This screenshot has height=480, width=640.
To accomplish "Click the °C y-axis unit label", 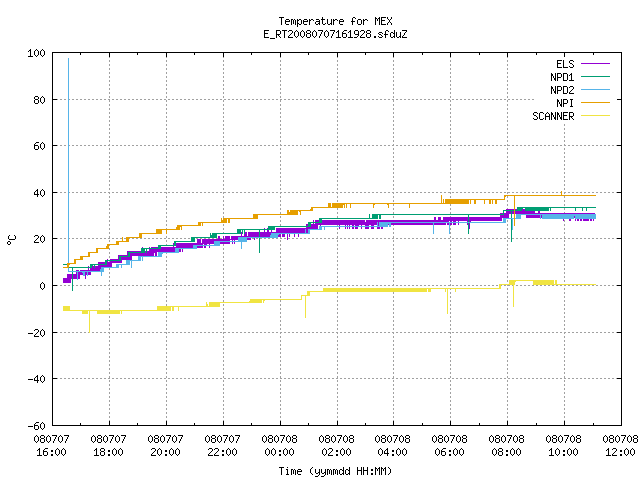I will pyautogui.click(x=11, y=240).
